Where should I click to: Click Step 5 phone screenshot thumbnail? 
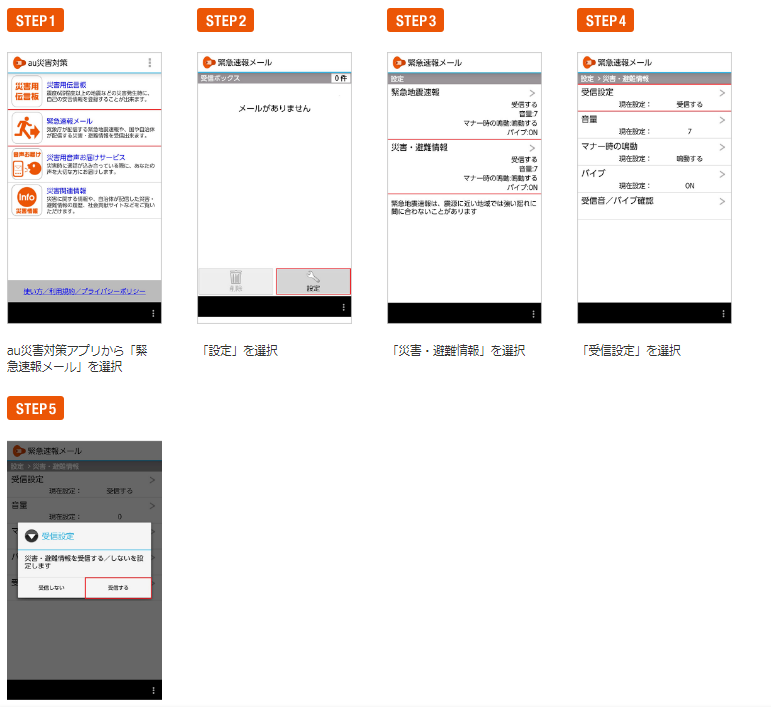click(85, 570)
